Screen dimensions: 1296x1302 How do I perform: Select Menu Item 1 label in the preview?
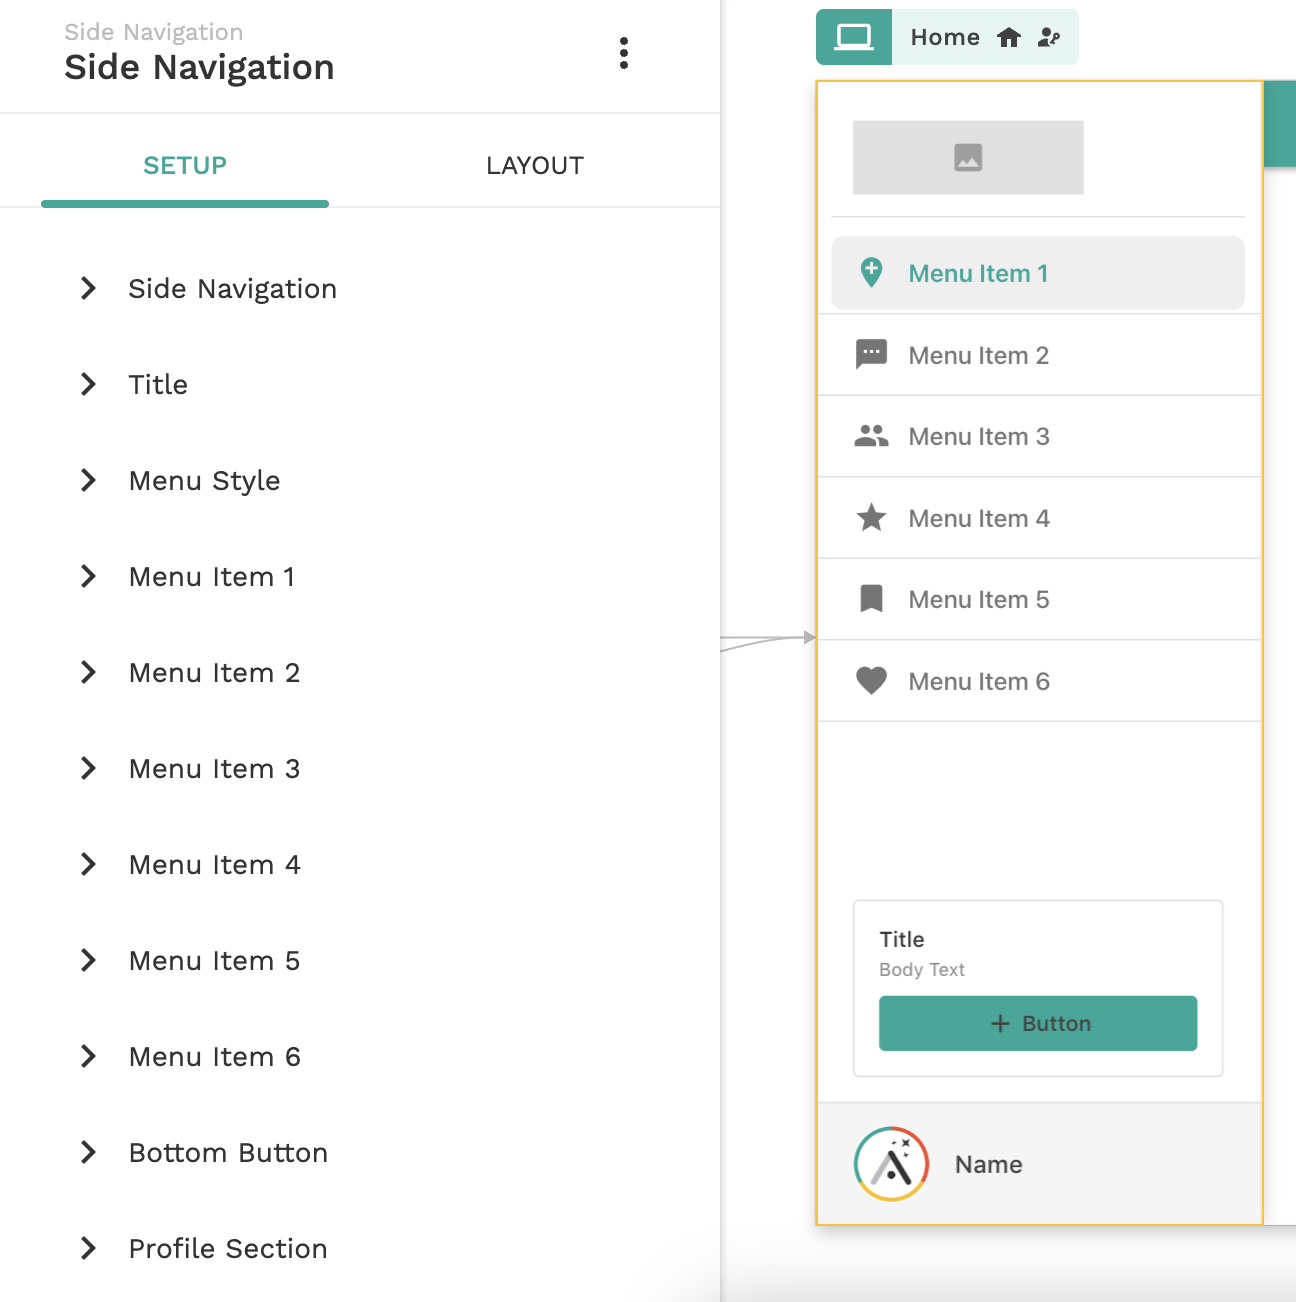click(x=978, y=273)
